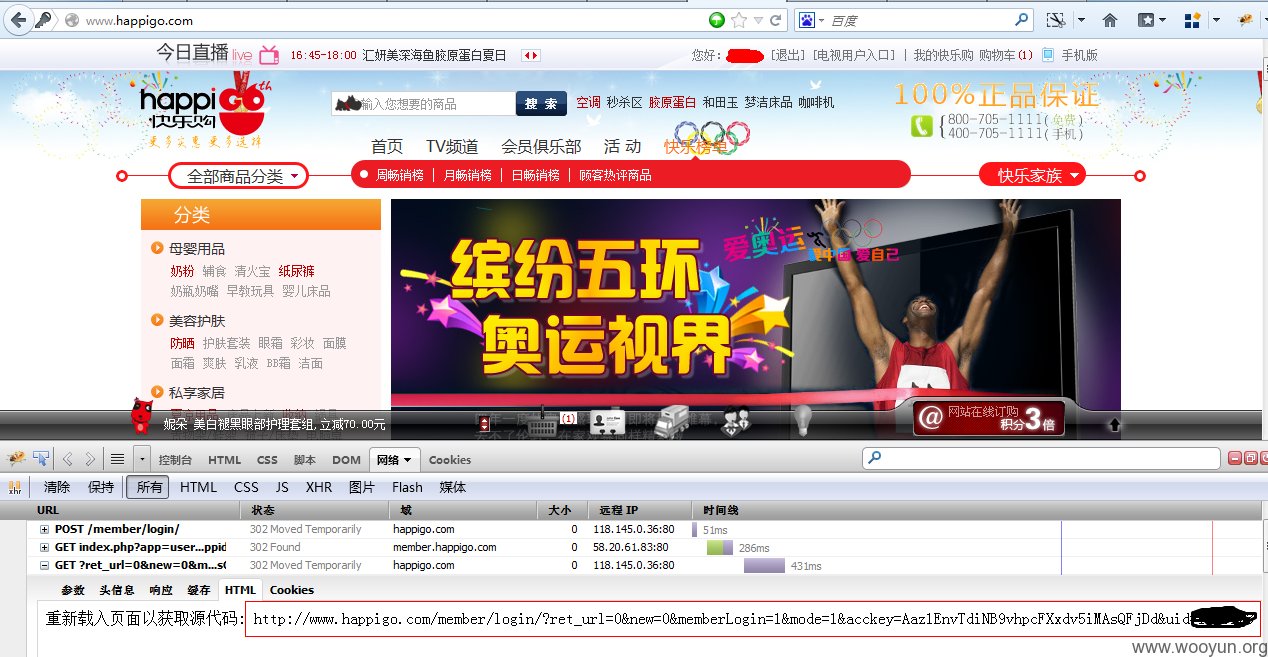Go to TV频道 nav link
The height and width of the screenshot is (657, 1268).
[x=452, y=146]
